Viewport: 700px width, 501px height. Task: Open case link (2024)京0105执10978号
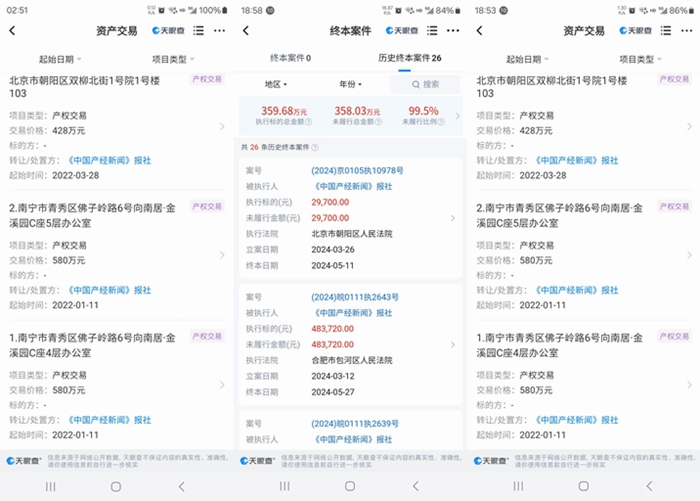pos(357,170)
